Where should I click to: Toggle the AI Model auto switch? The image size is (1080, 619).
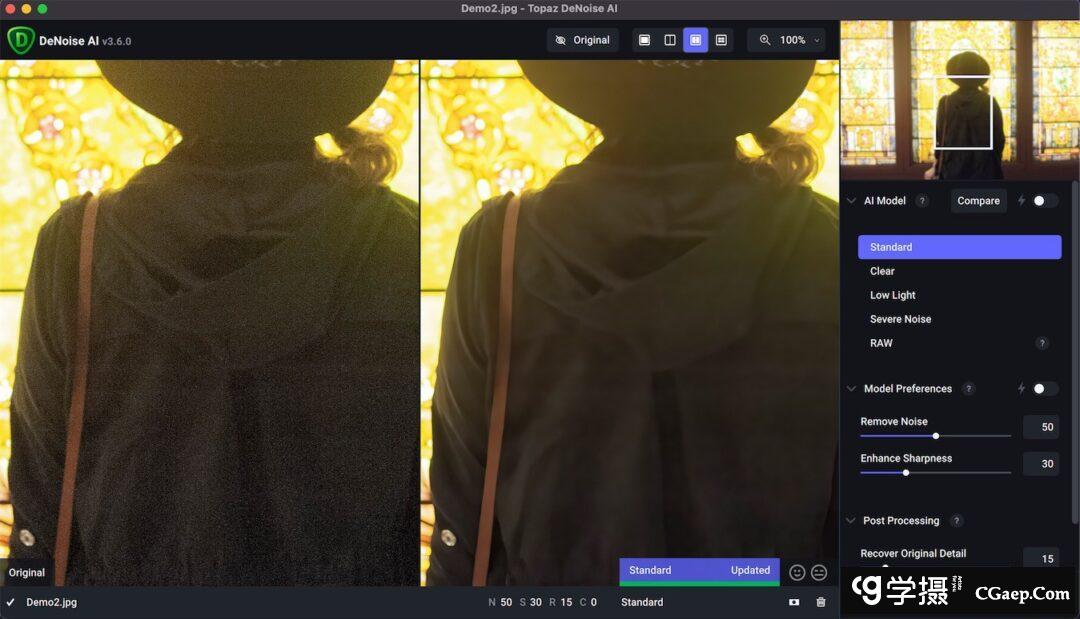click(1044, 201)
